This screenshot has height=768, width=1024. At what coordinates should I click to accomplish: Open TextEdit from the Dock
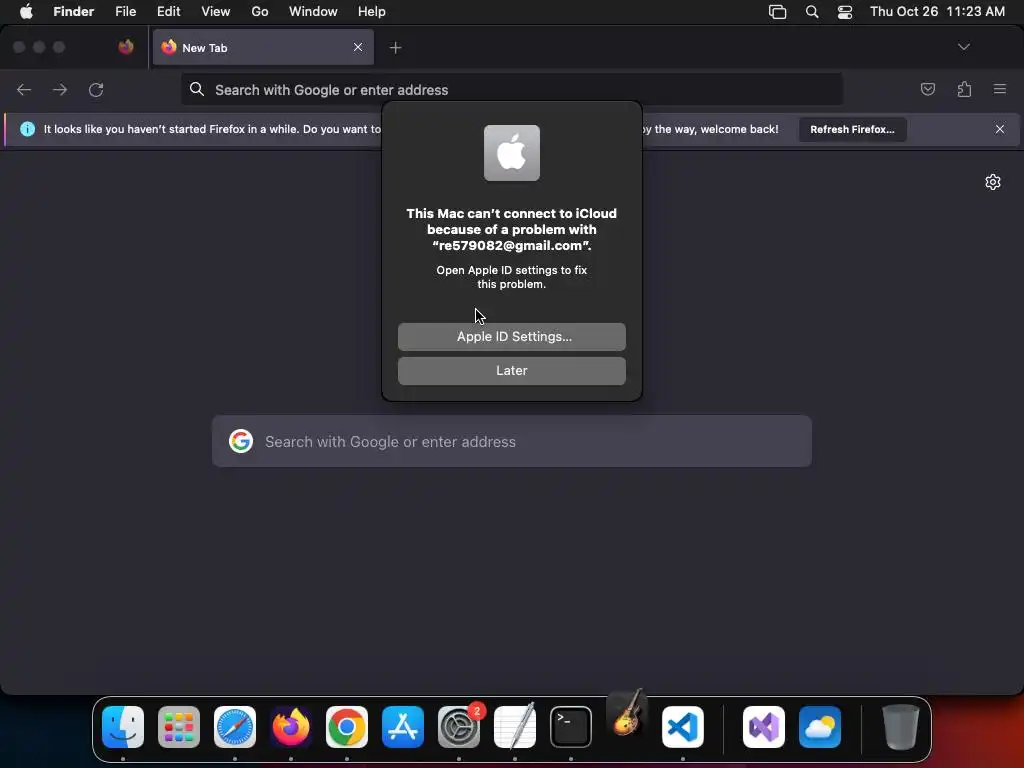[x=515, y=727]
